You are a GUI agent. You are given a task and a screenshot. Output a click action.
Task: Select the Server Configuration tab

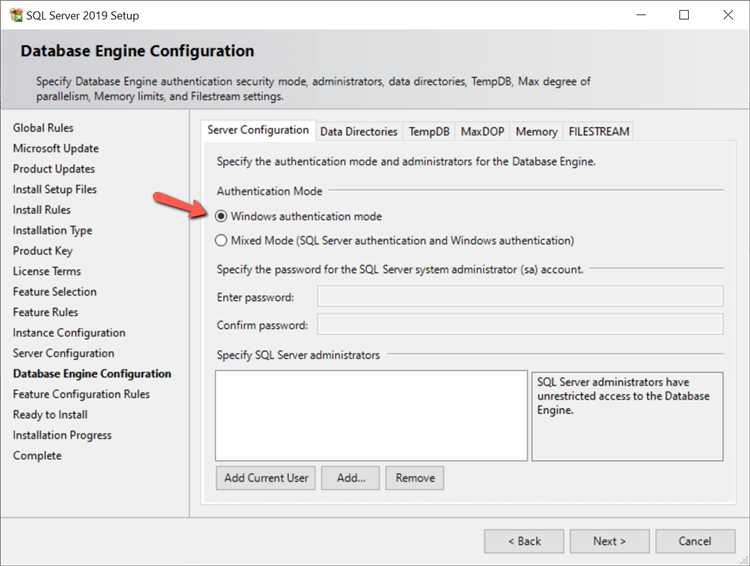pyautogui.click(x=258, y=130)
